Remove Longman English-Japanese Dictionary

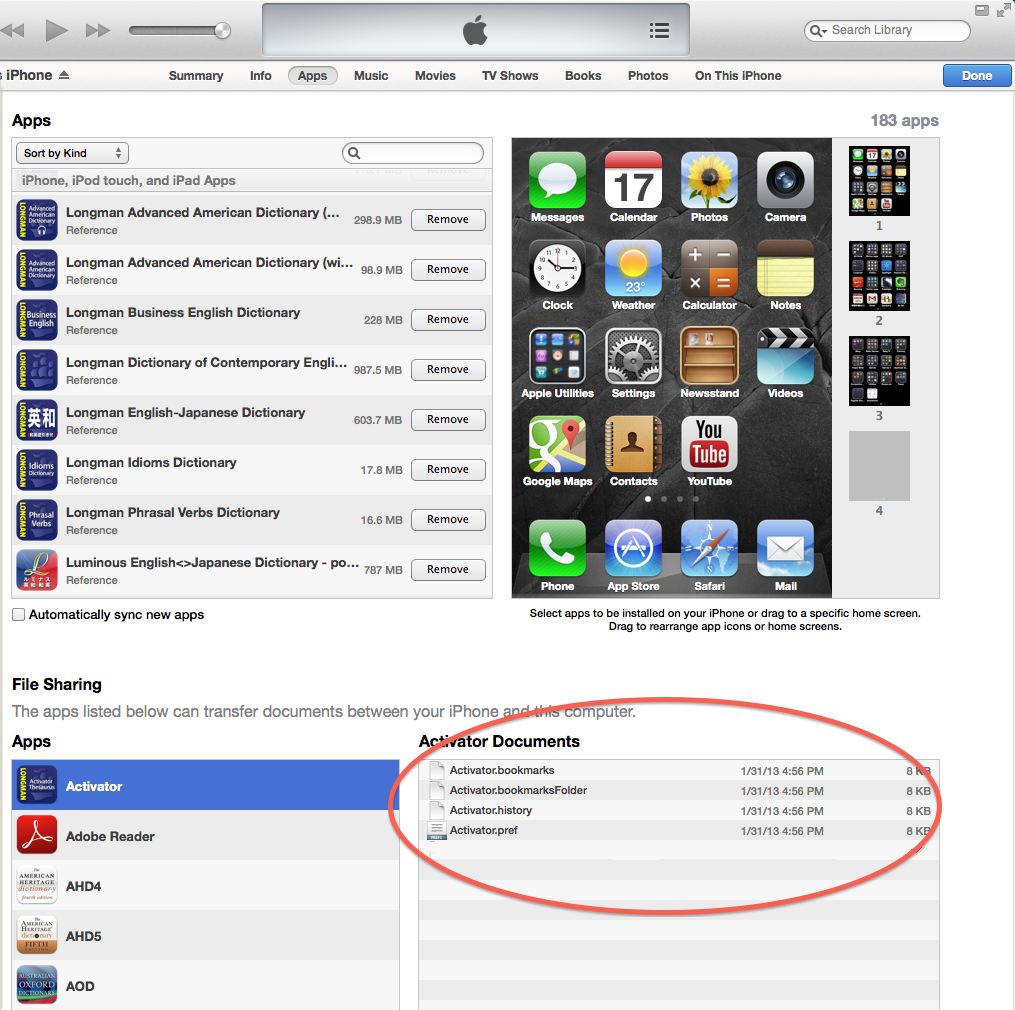[448, 420]
